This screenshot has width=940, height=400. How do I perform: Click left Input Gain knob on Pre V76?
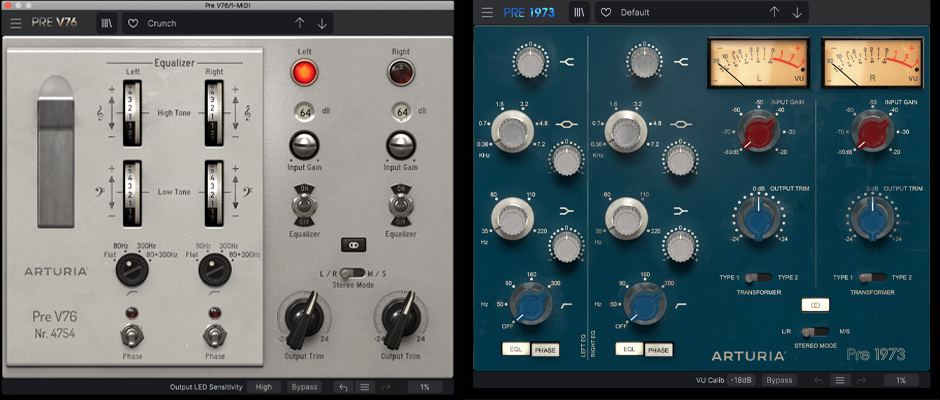click(x=304, y=145)
